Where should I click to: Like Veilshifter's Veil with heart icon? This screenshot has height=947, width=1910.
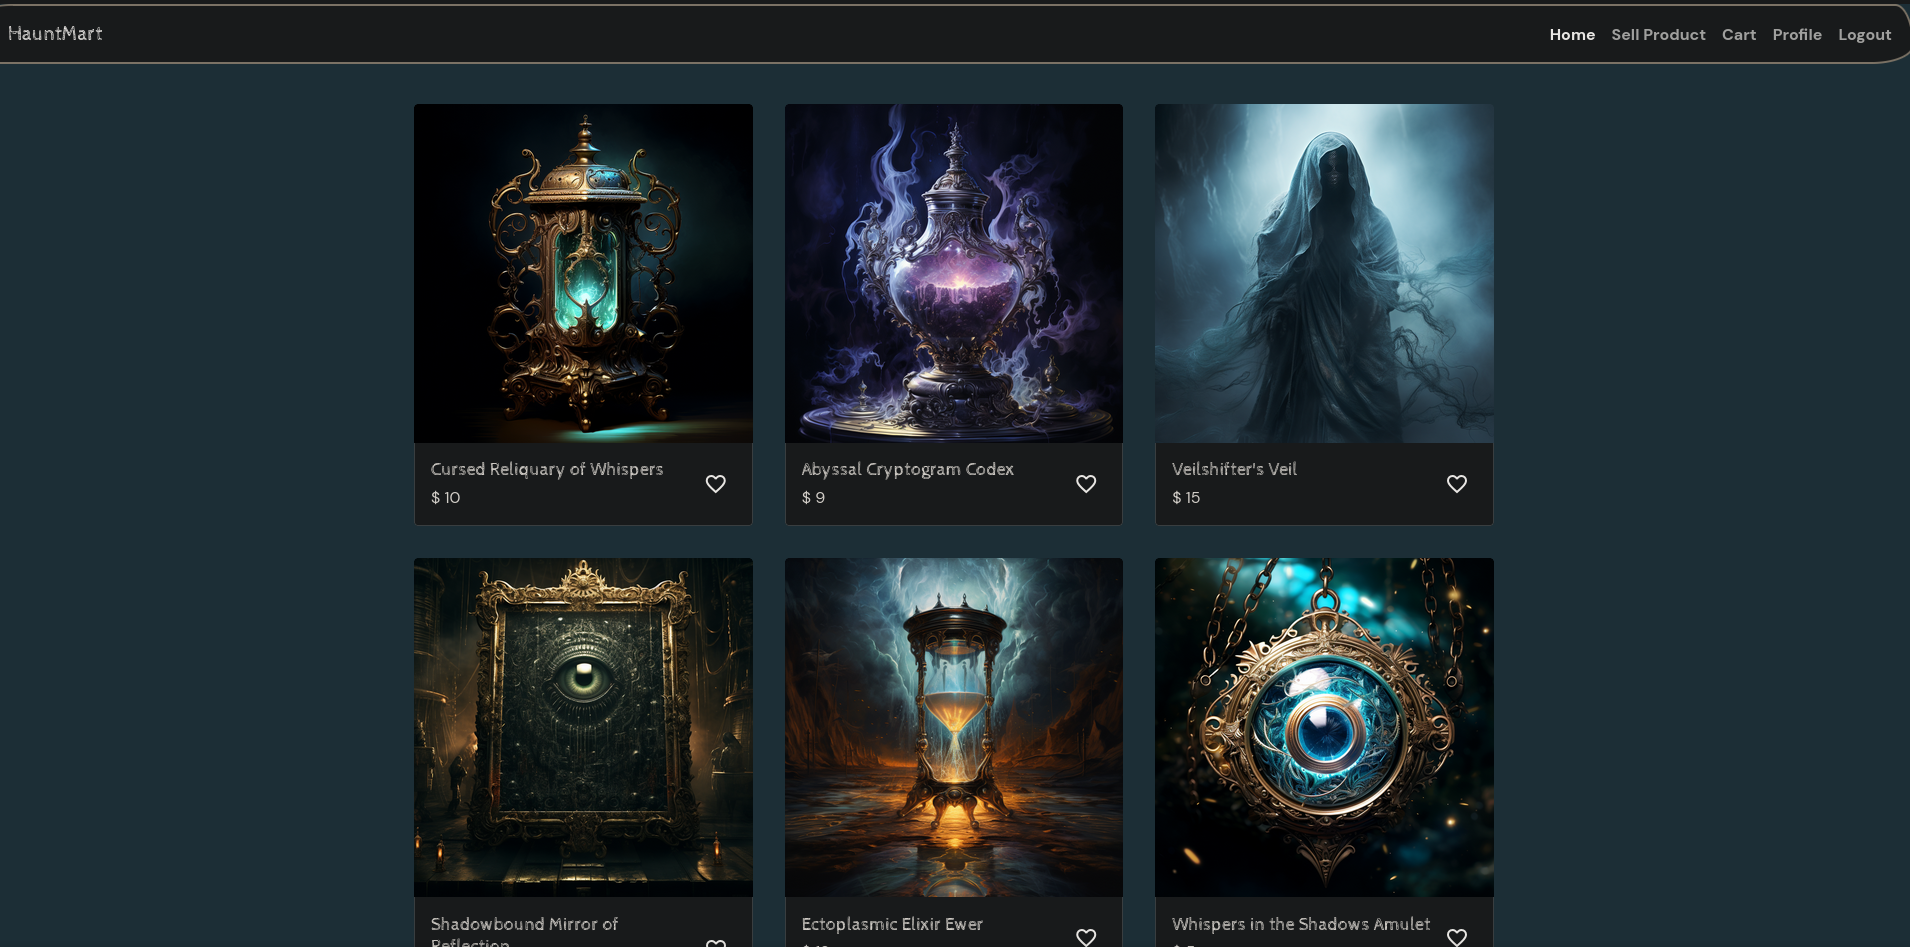(x=1457, y=484)
